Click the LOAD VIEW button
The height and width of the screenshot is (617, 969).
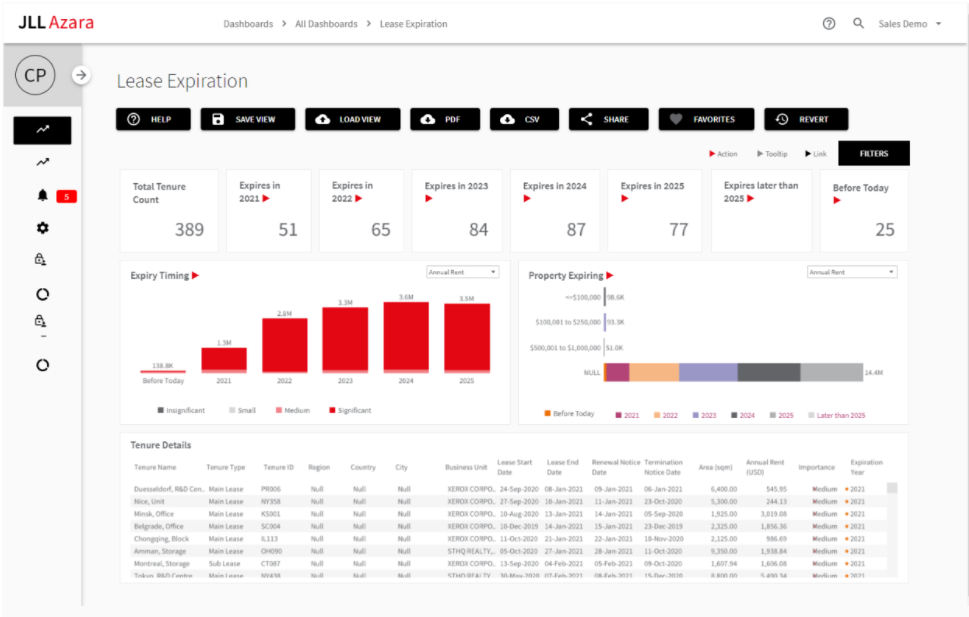pyautogui.click(x=352, y=119)
